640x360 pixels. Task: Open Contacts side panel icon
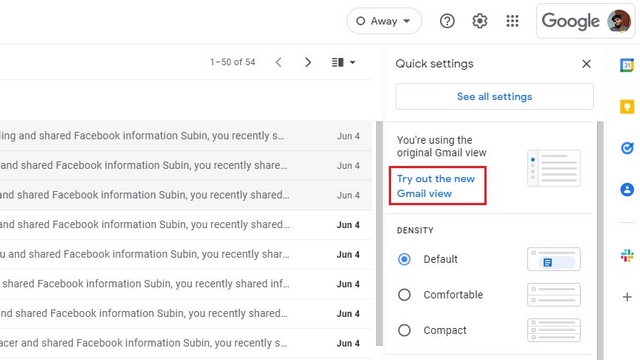click(627, 189)
